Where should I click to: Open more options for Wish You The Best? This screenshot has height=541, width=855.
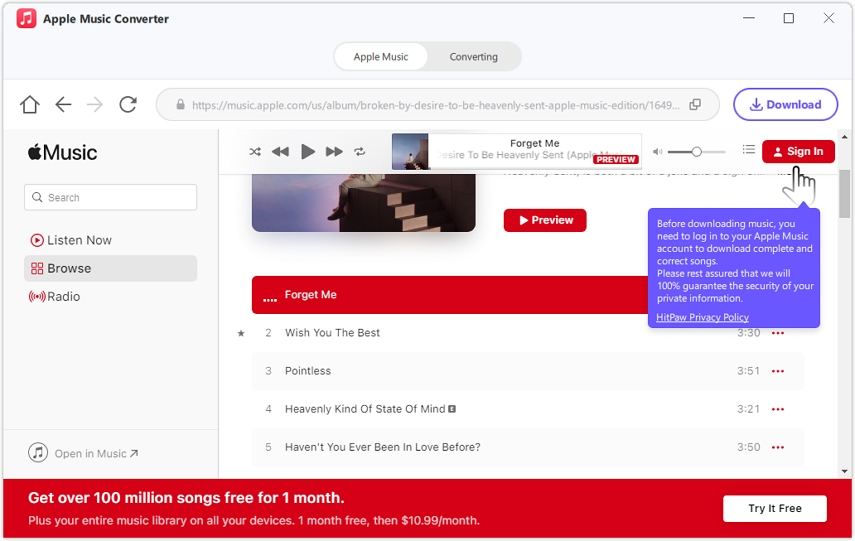(x=778, y=333)
